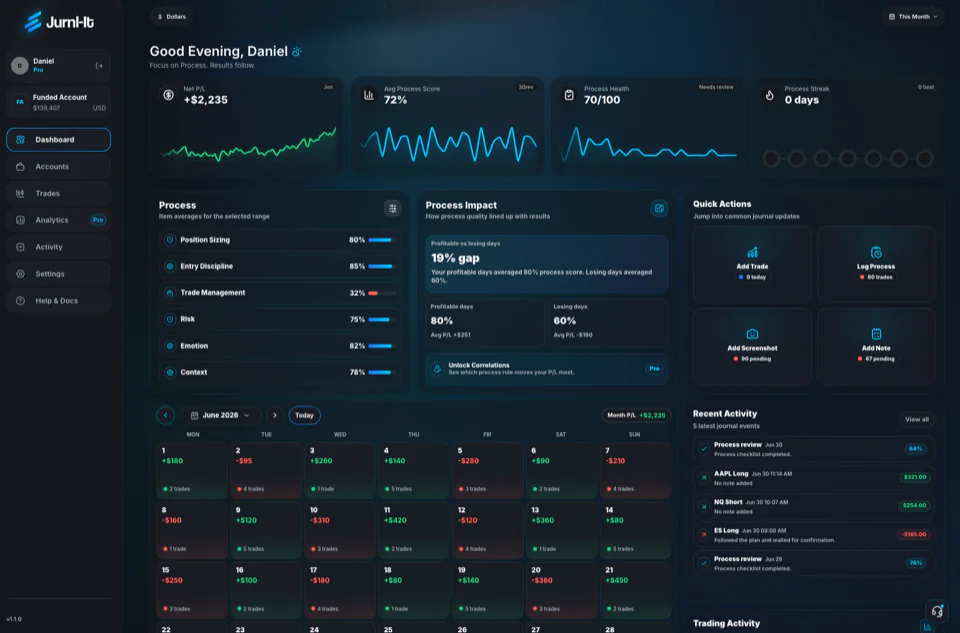Open the This Month range dropdown

pos(913,17)
